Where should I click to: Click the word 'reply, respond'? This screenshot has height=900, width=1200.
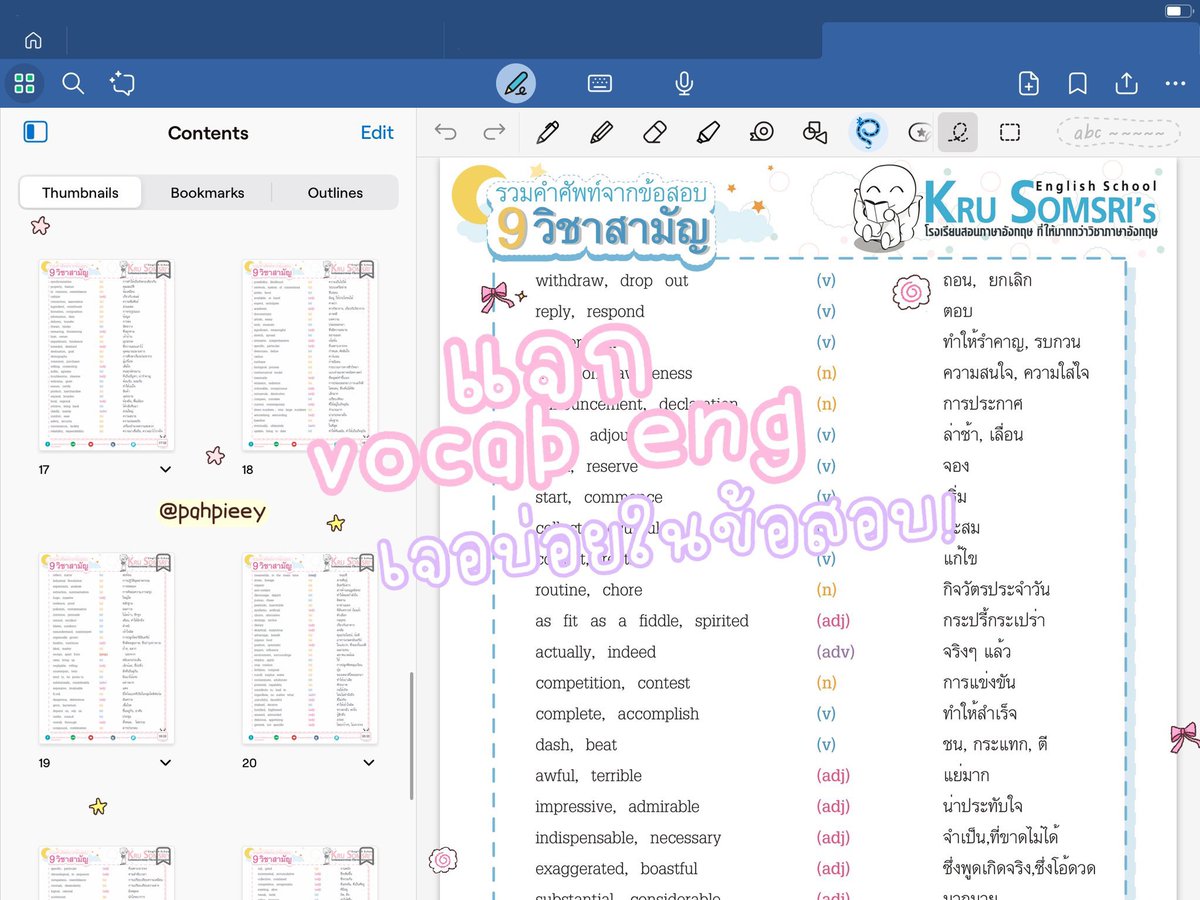(x=590, y=312)
